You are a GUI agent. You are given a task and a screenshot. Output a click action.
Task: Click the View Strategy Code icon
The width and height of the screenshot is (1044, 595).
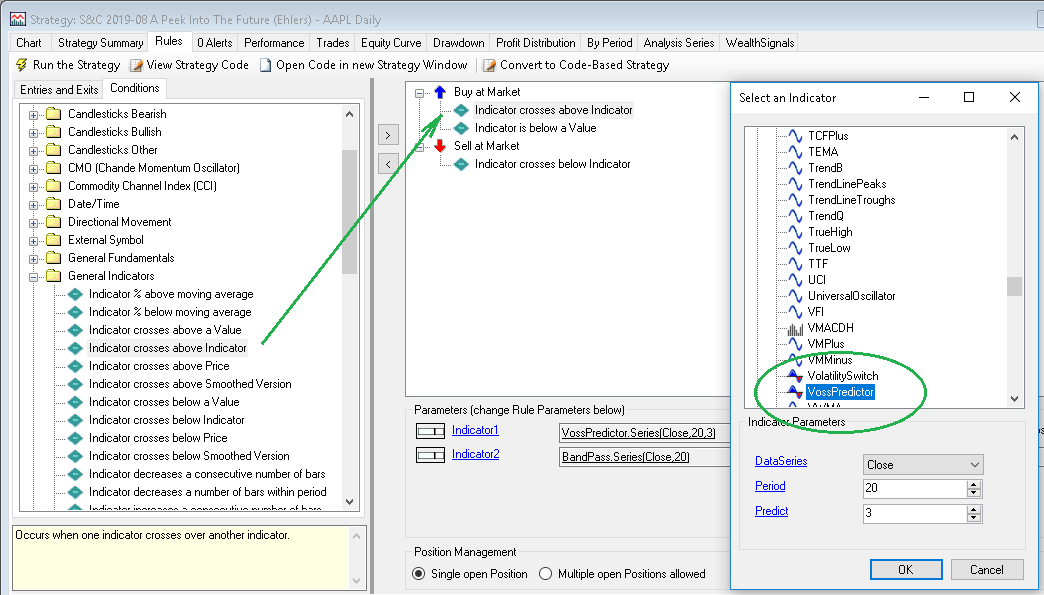[136, 65]
